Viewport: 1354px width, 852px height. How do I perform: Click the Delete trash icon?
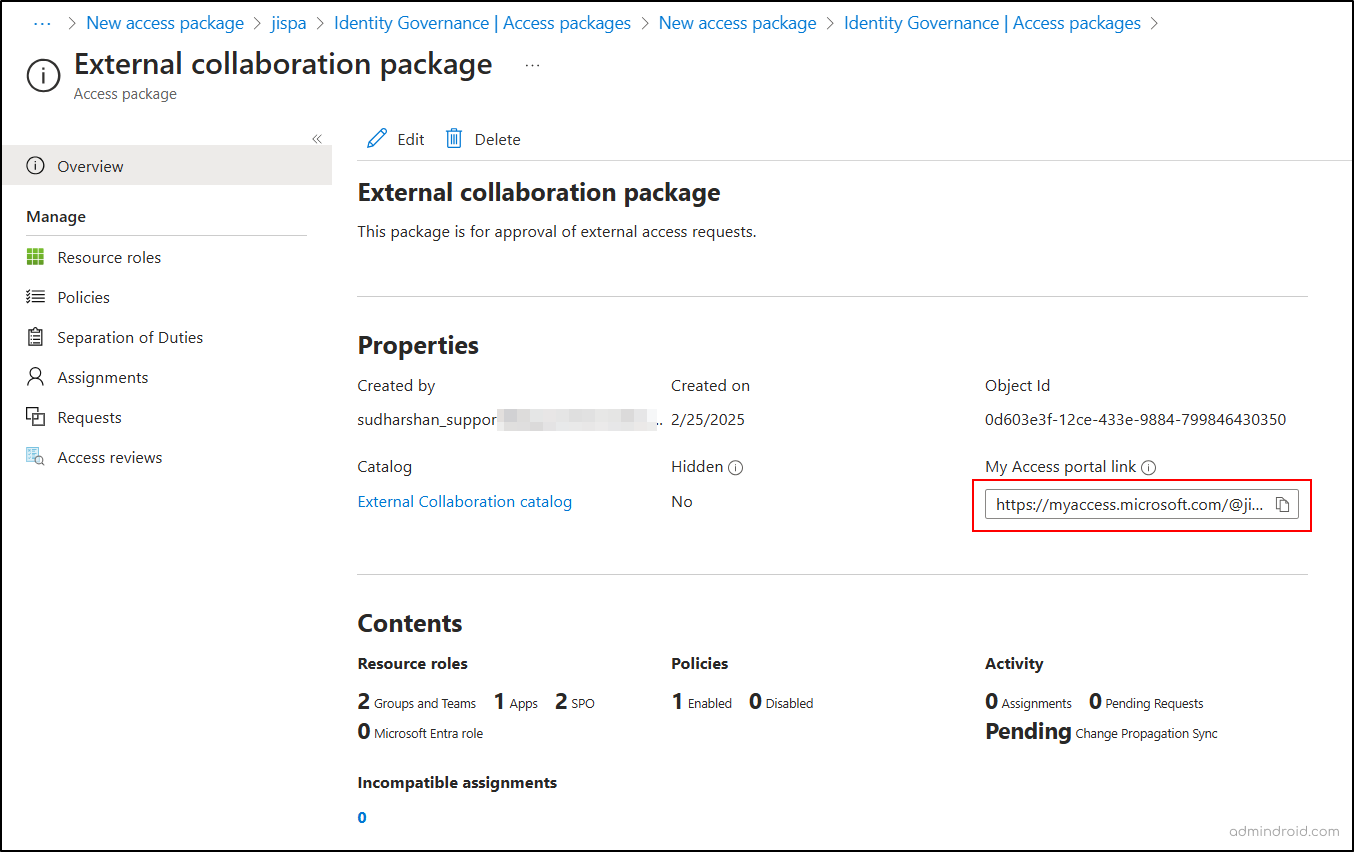pos(454,138)
